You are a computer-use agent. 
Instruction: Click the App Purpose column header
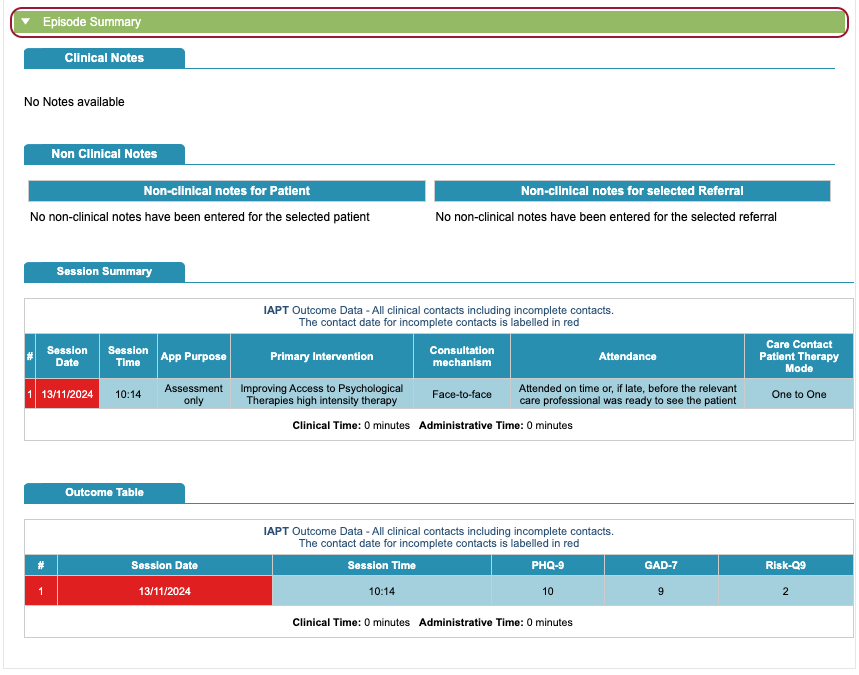coord(194,356)
